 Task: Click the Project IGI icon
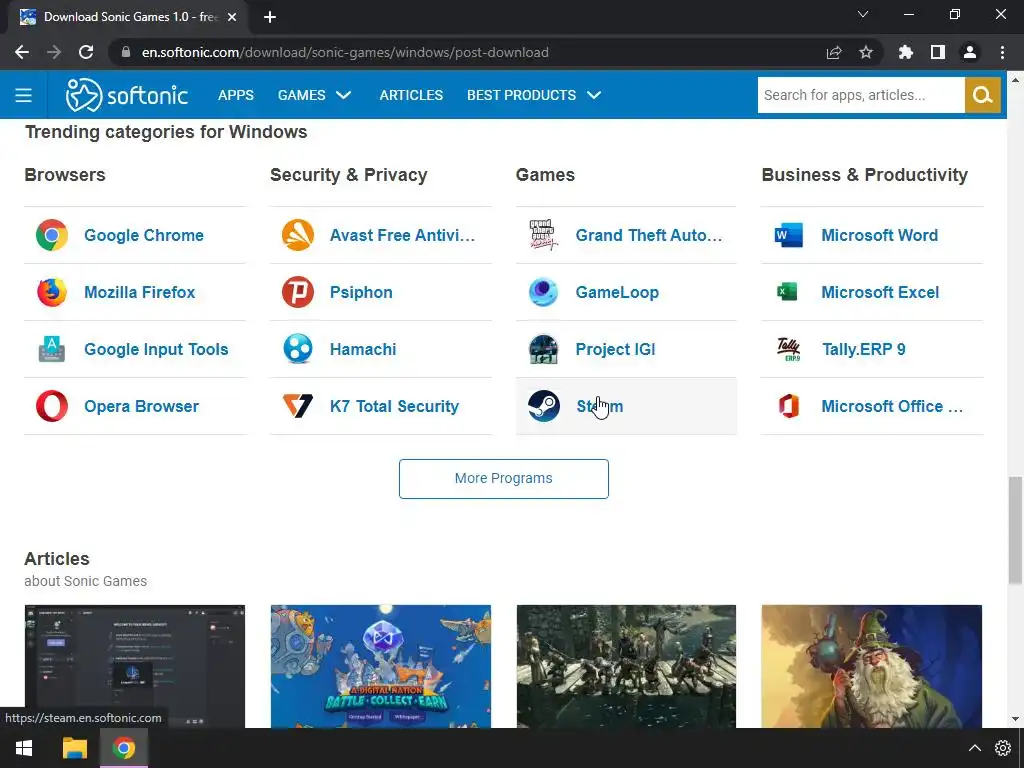543,349
